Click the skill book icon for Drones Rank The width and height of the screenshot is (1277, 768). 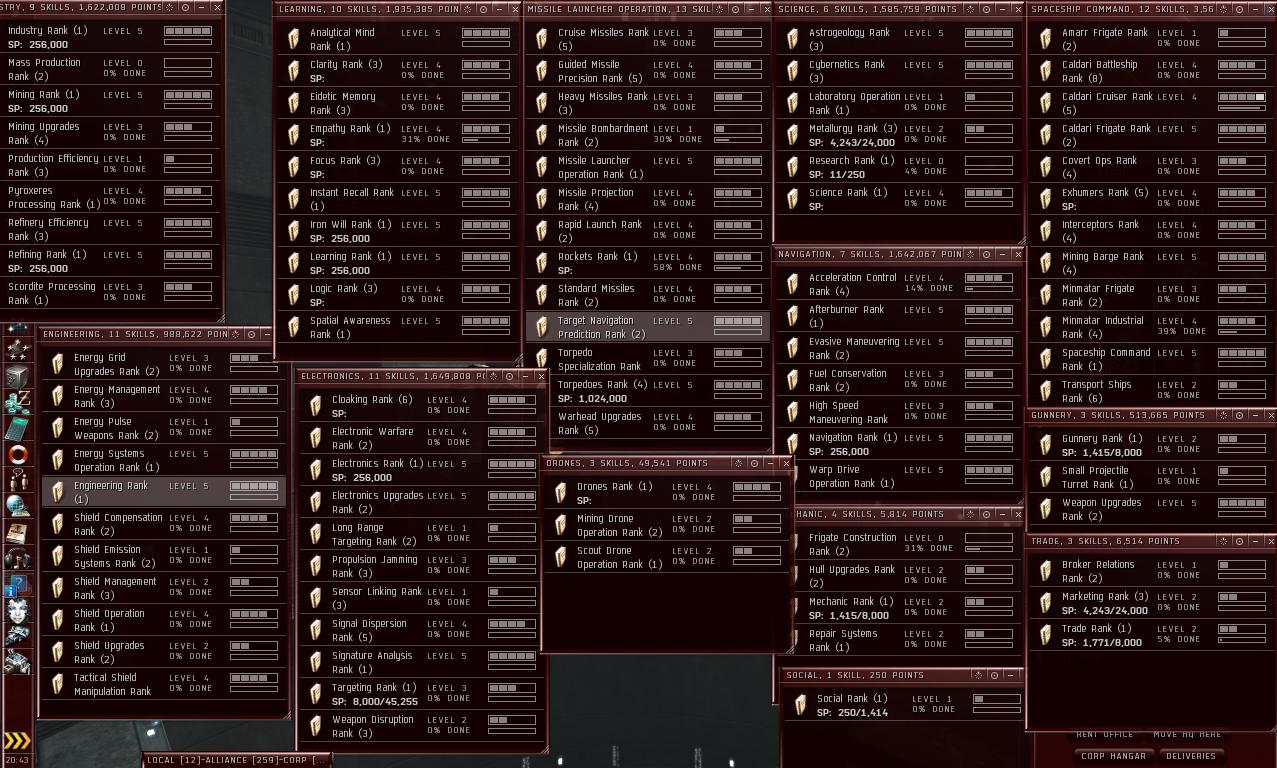[560, 493]
